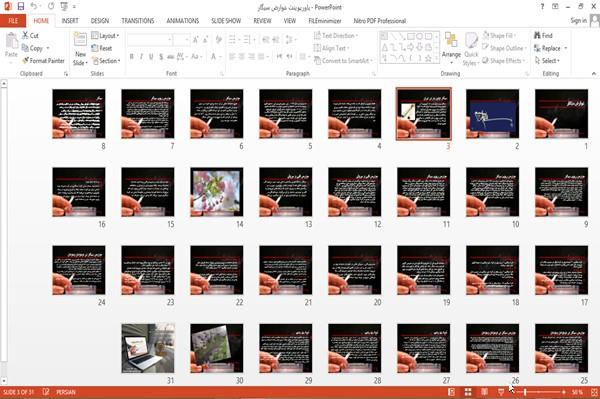
Task: Click the Find binoculars icon
Action: [538, 35]
